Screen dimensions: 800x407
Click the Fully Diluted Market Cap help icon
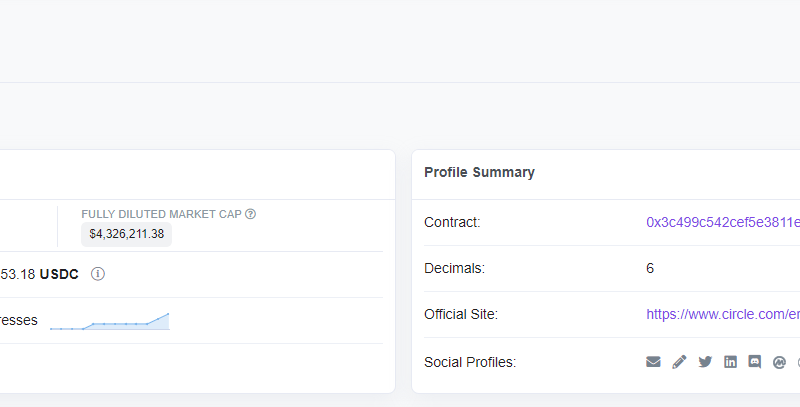coord(251,214)
